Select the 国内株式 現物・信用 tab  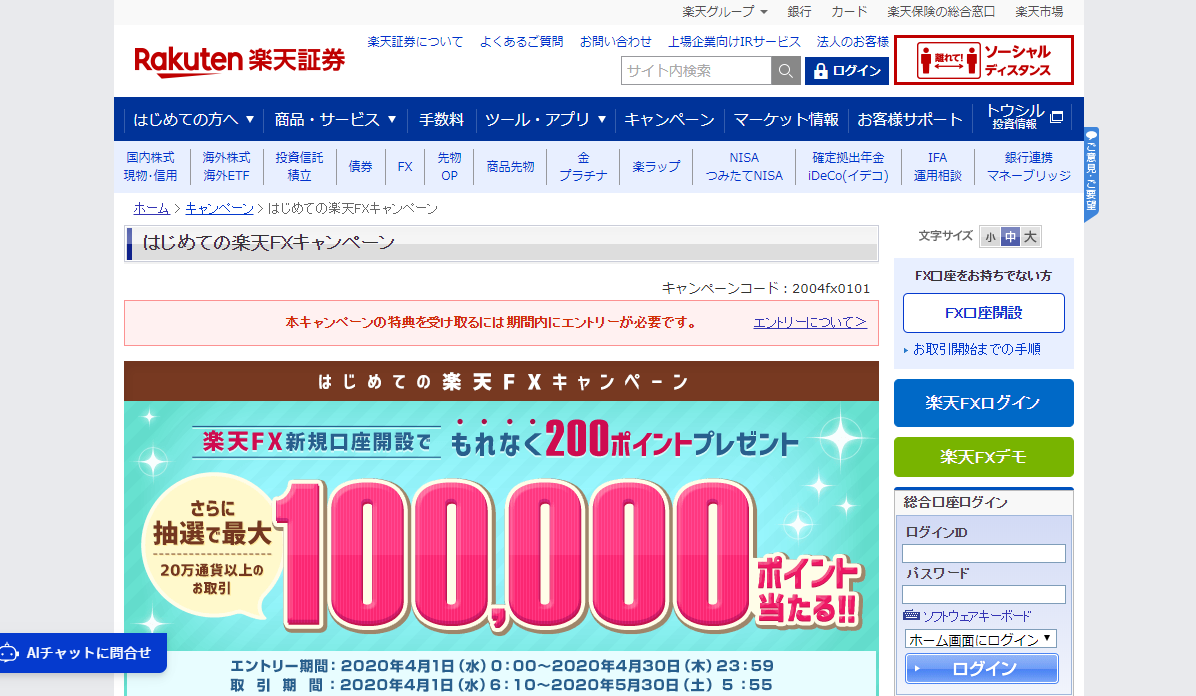click(x=150, y=166)
